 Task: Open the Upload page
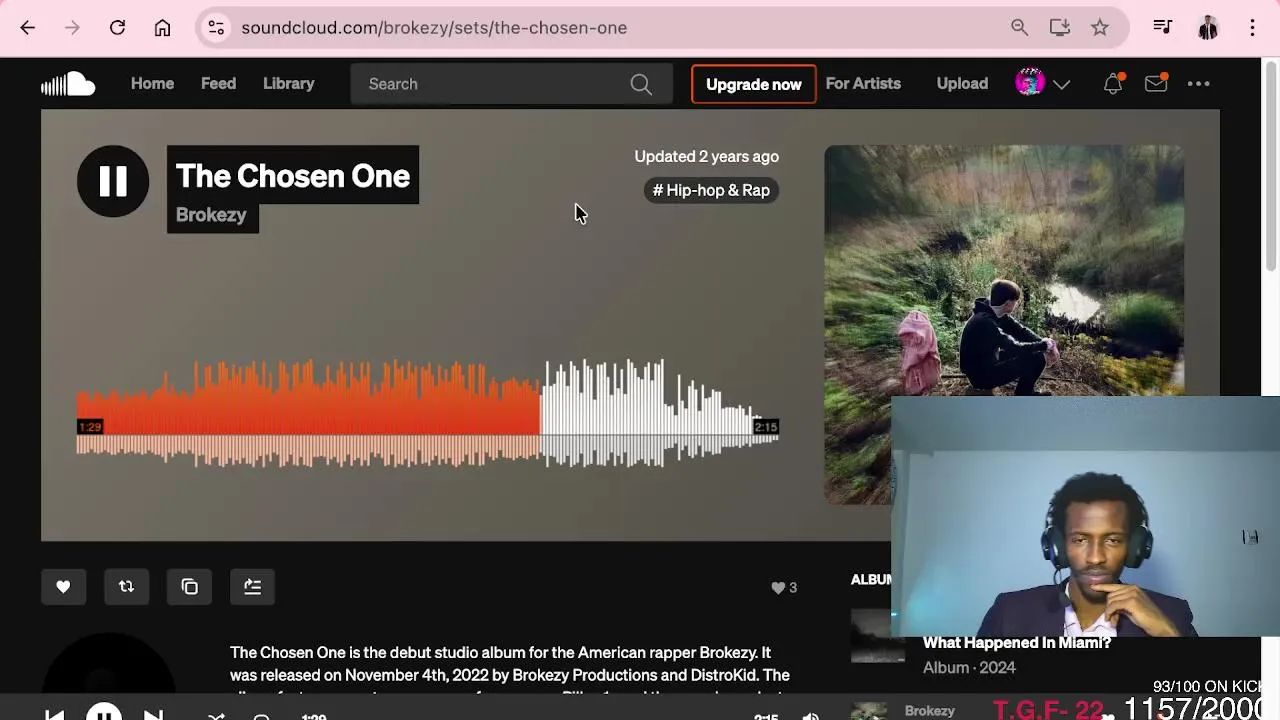pos(962,84)
